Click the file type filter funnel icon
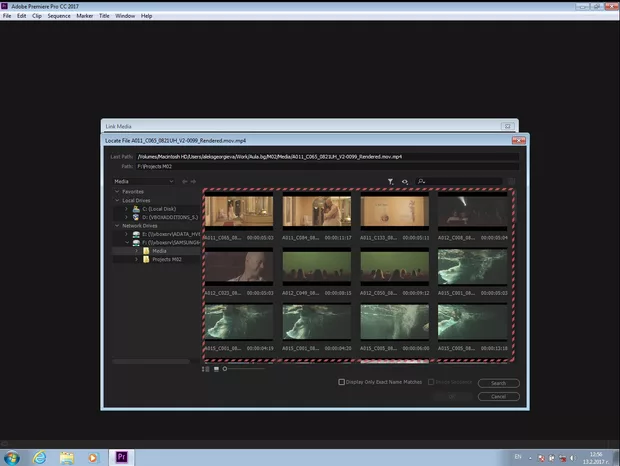This screenshot has height=466, width=620. click(390, 181)
